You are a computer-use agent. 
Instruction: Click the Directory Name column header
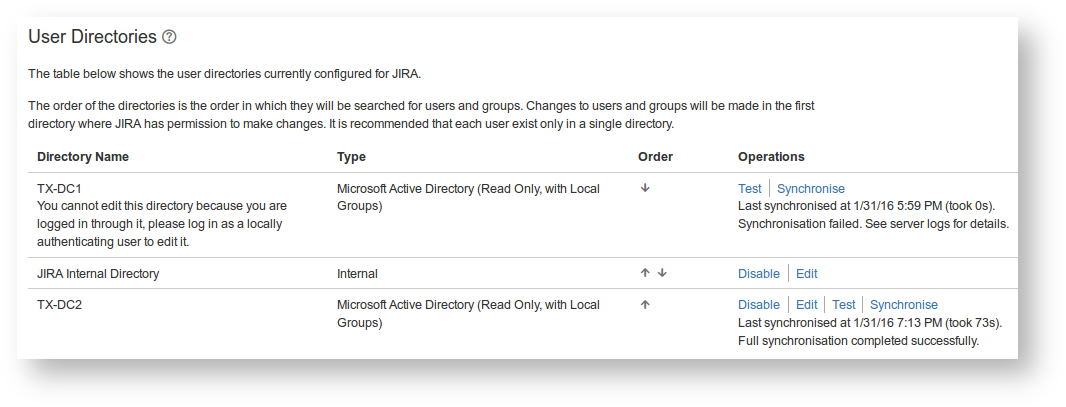pyautogui.click(x=83, y=157)
